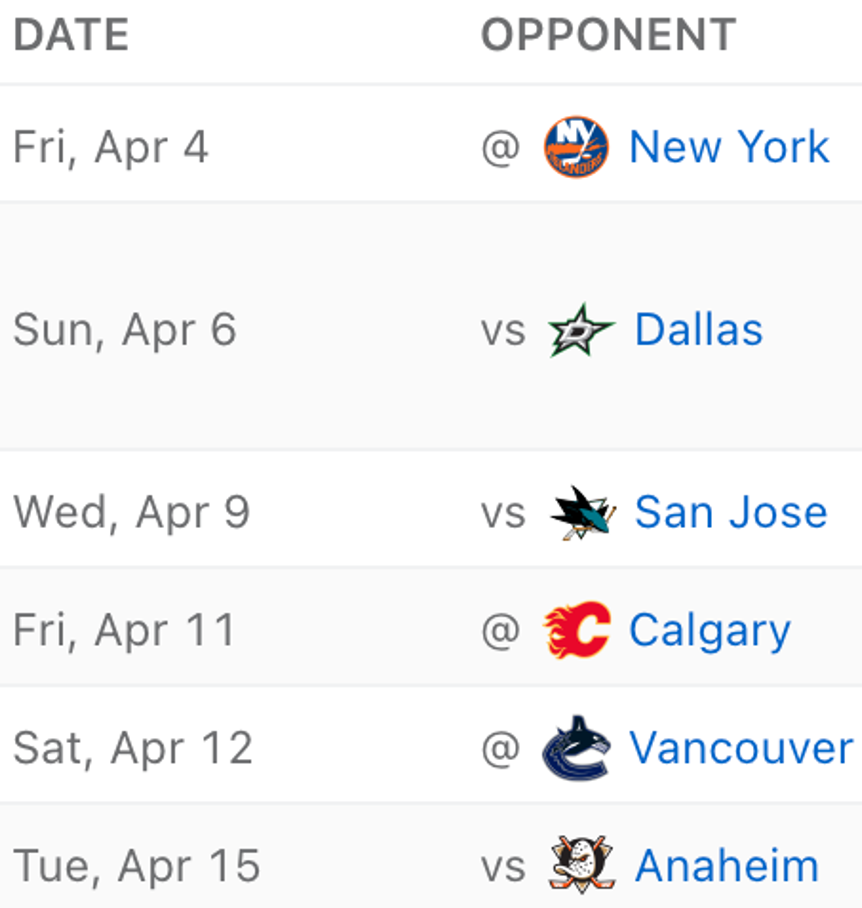Select the Fri, Apr 4 date cell
This screenshot has height=908, width=862.
point(111,147)
